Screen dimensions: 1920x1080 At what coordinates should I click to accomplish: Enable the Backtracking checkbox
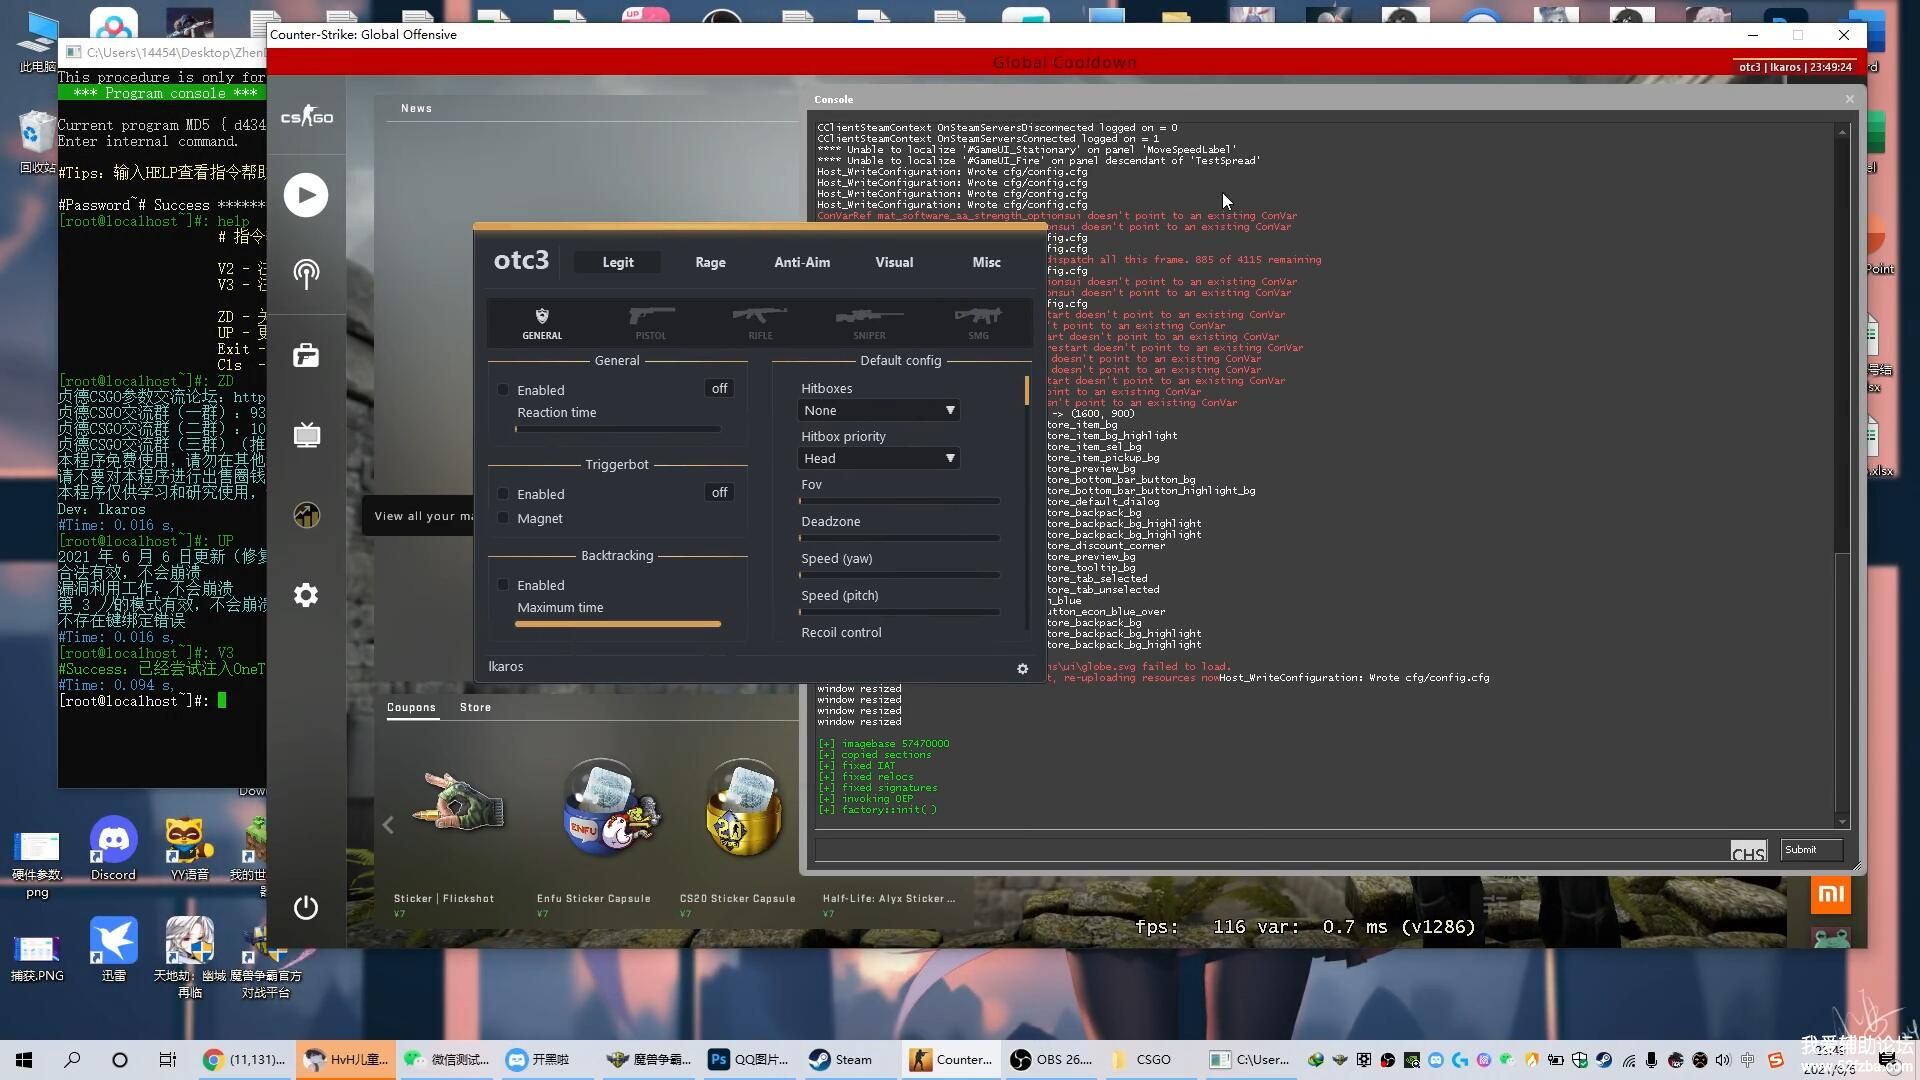tap(503, 585)
